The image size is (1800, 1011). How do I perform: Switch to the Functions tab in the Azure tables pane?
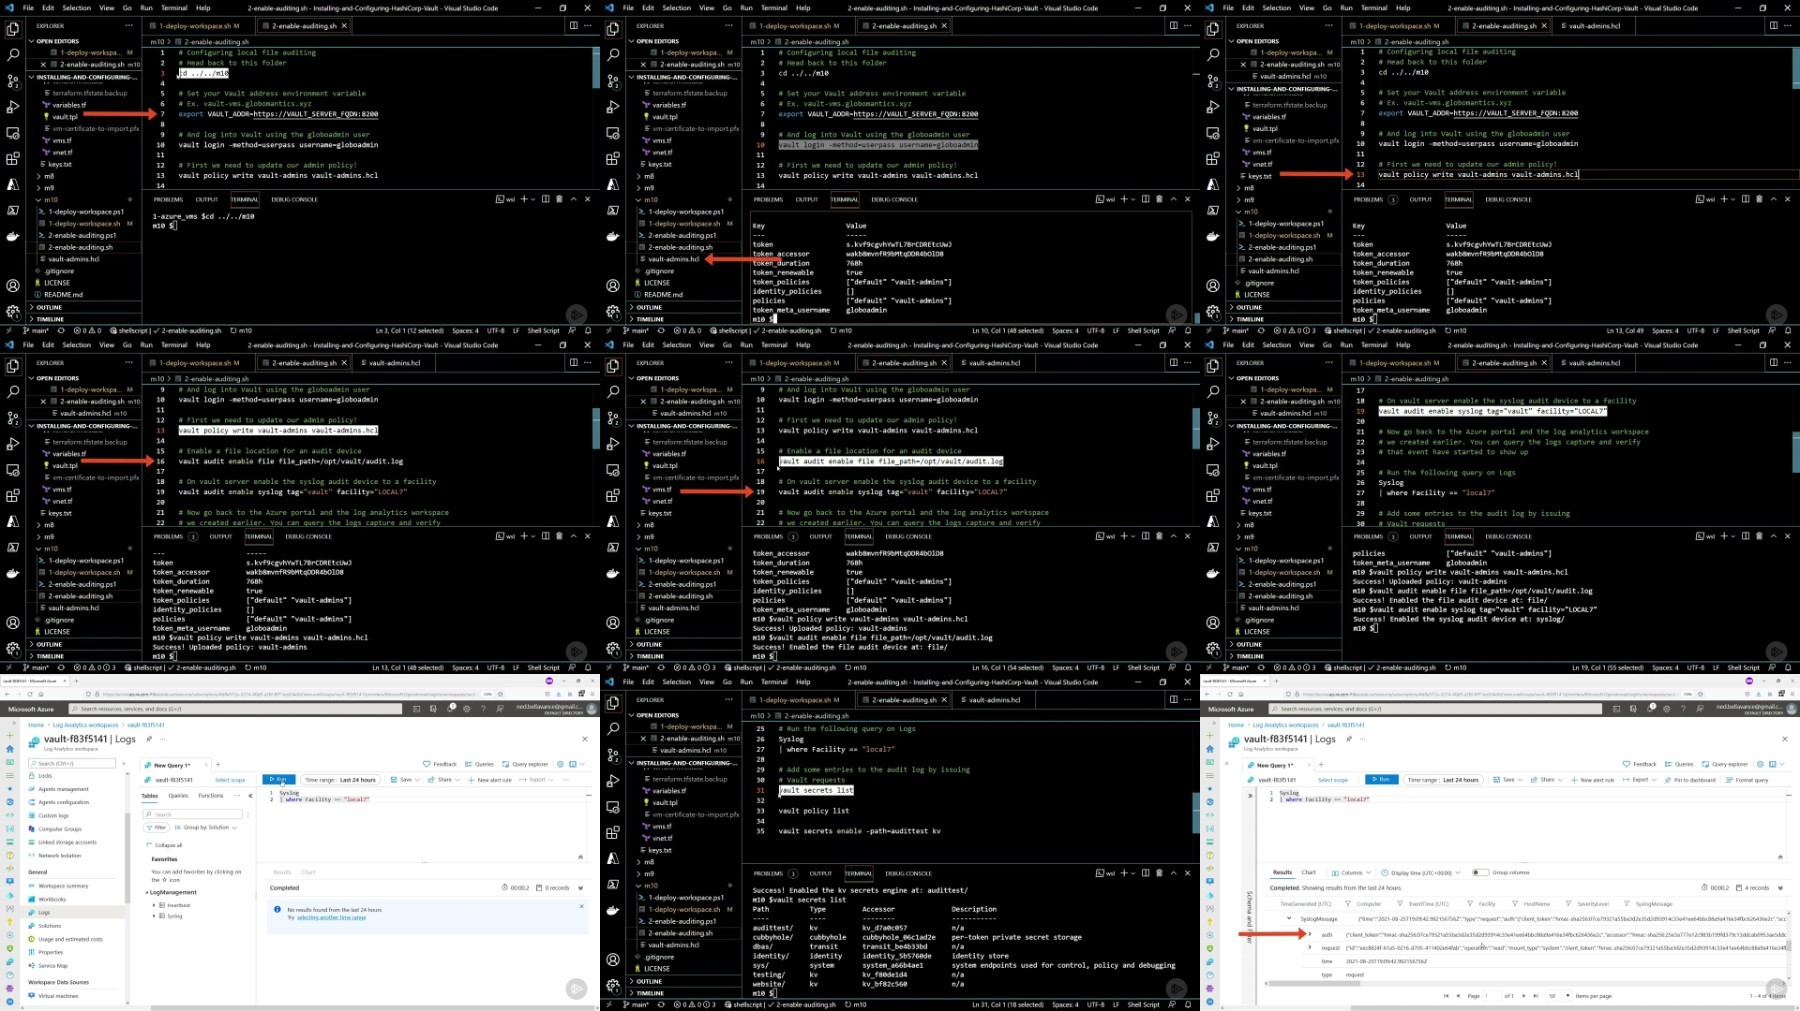(x=211, y=796)
